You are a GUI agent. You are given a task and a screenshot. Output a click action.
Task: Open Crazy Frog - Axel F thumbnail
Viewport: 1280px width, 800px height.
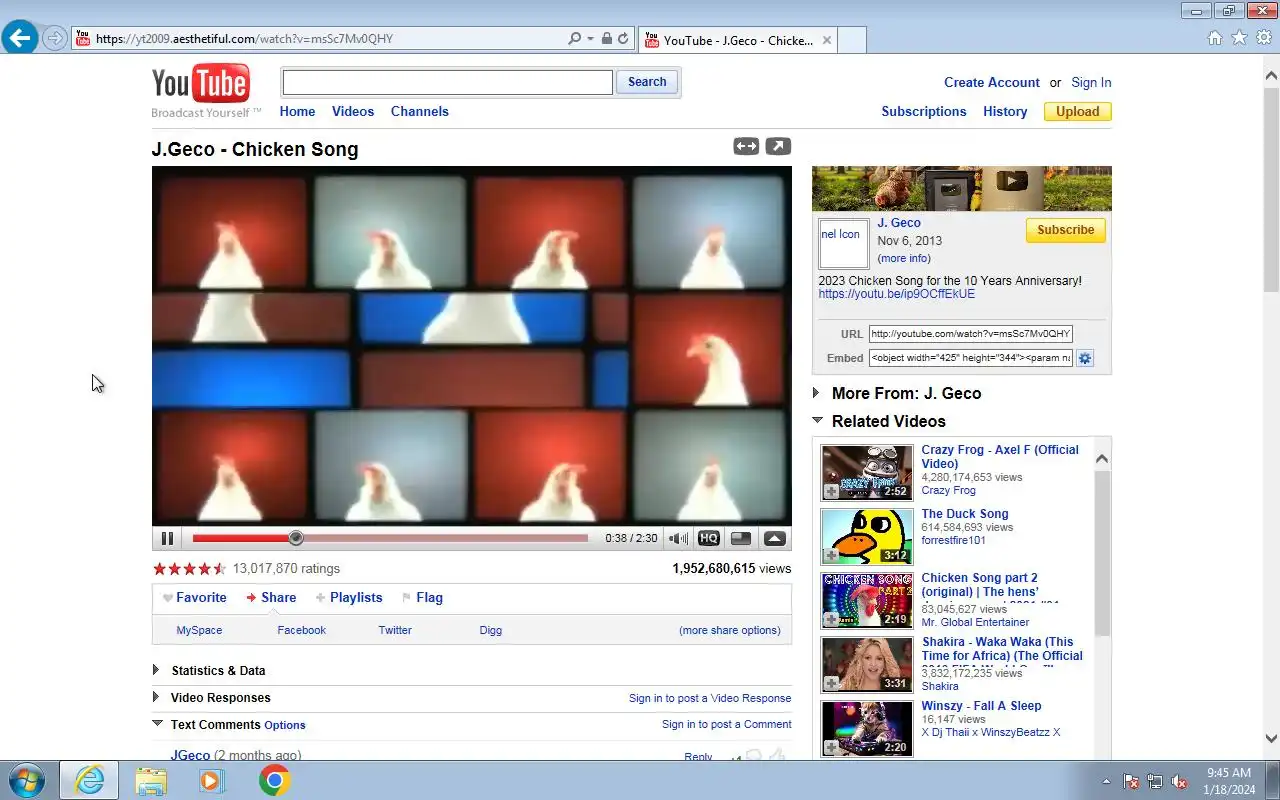tap(867, 472)
